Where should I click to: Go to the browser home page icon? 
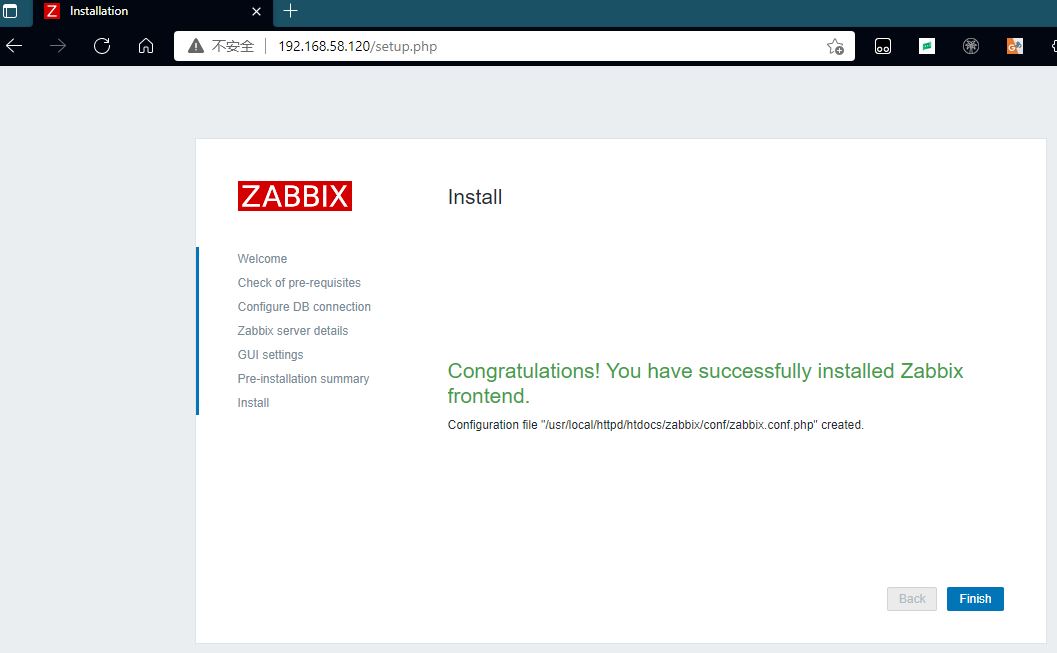(146, 46)
